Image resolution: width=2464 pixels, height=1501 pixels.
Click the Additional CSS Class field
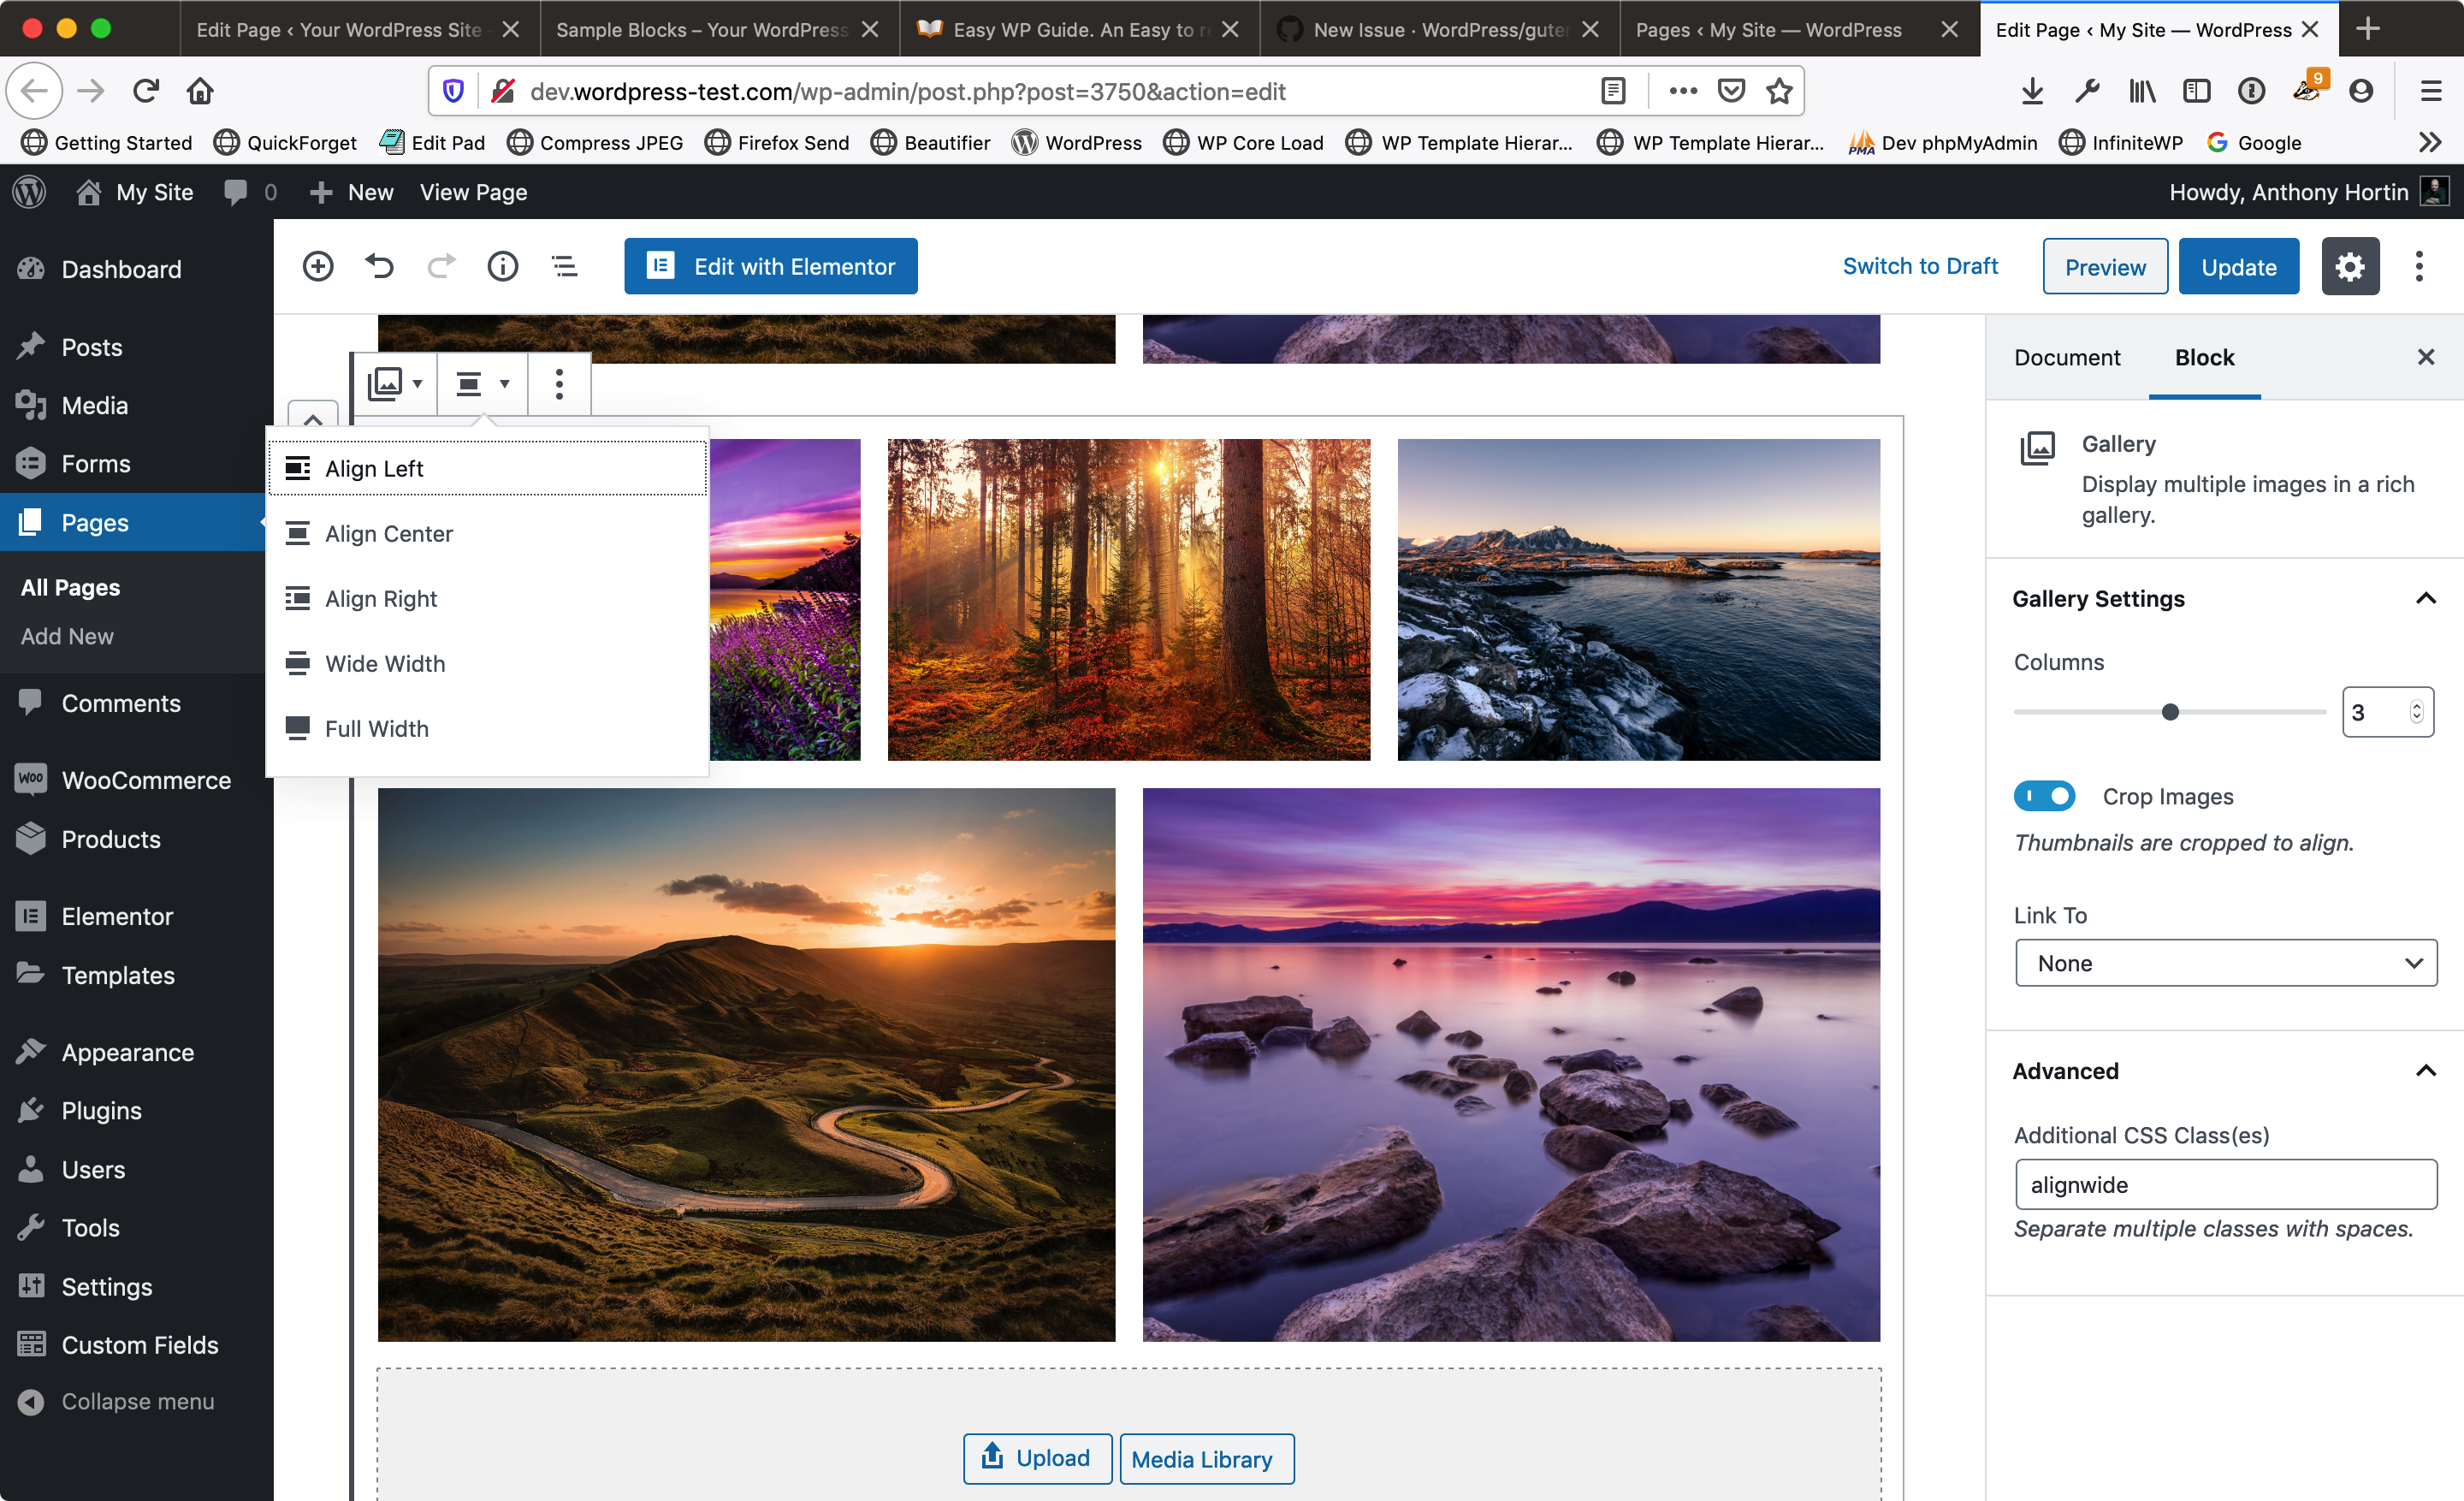[2226, 1184]
